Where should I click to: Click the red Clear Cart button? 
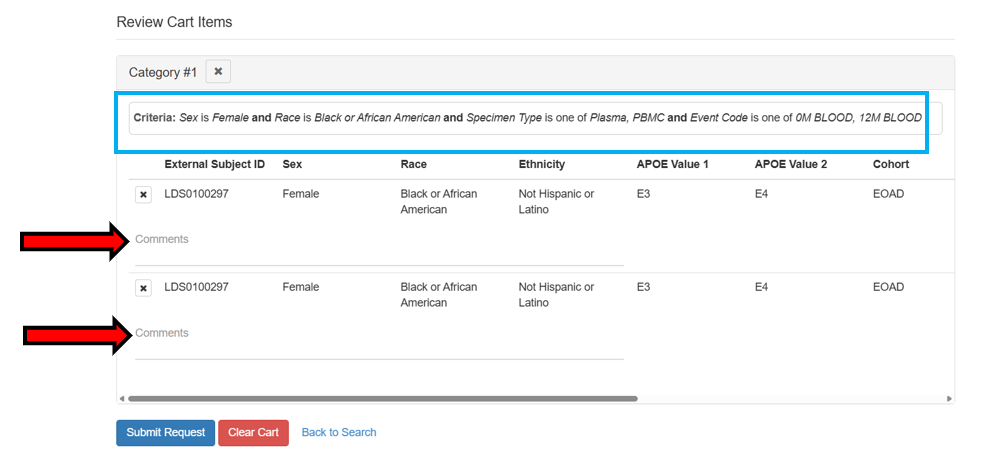point(253,432)
